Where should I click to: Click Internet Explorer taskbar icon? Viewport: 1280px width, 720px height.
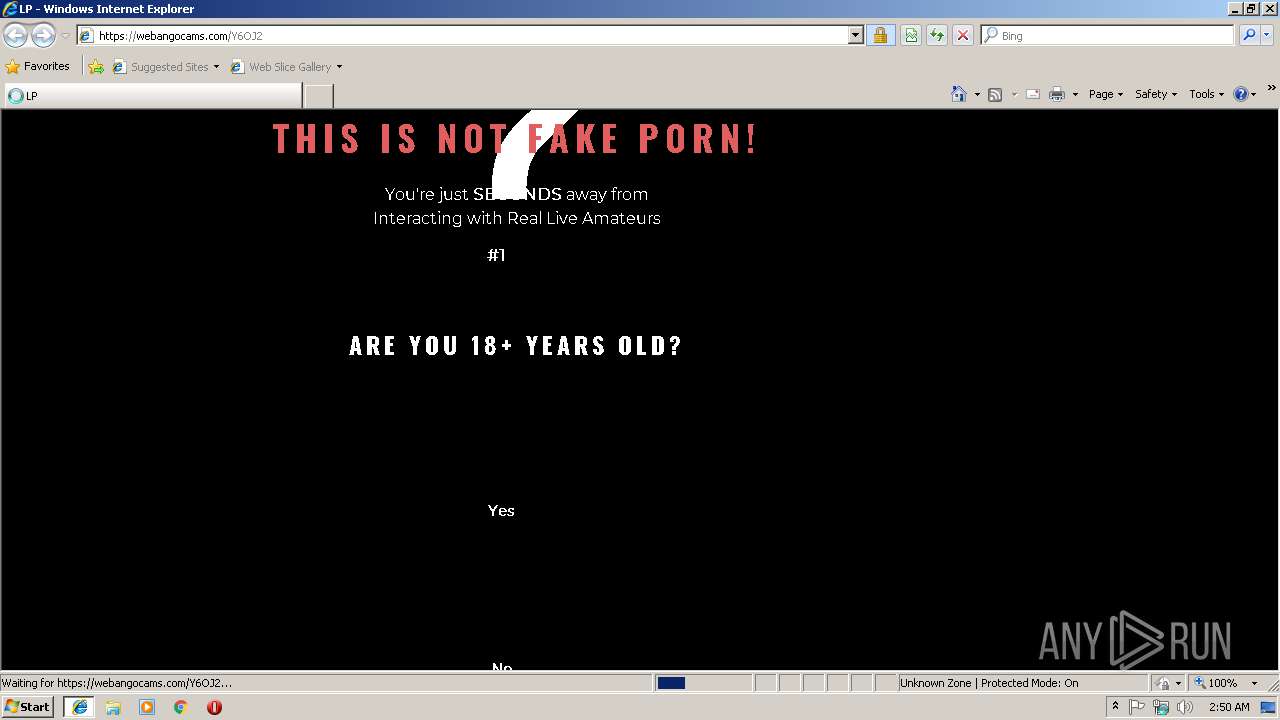(x=79, y=707)
